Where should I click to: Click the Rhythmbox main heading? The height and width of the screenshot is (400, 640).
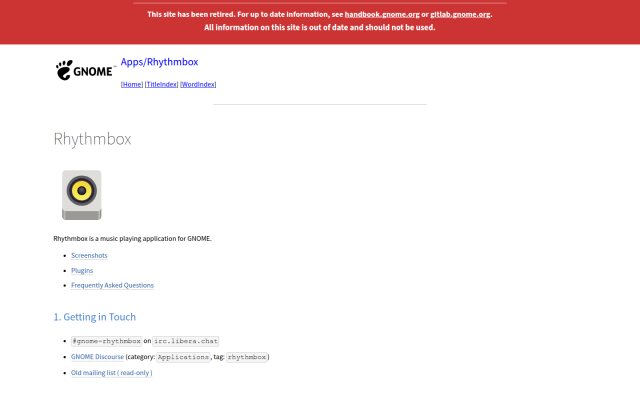92,139
